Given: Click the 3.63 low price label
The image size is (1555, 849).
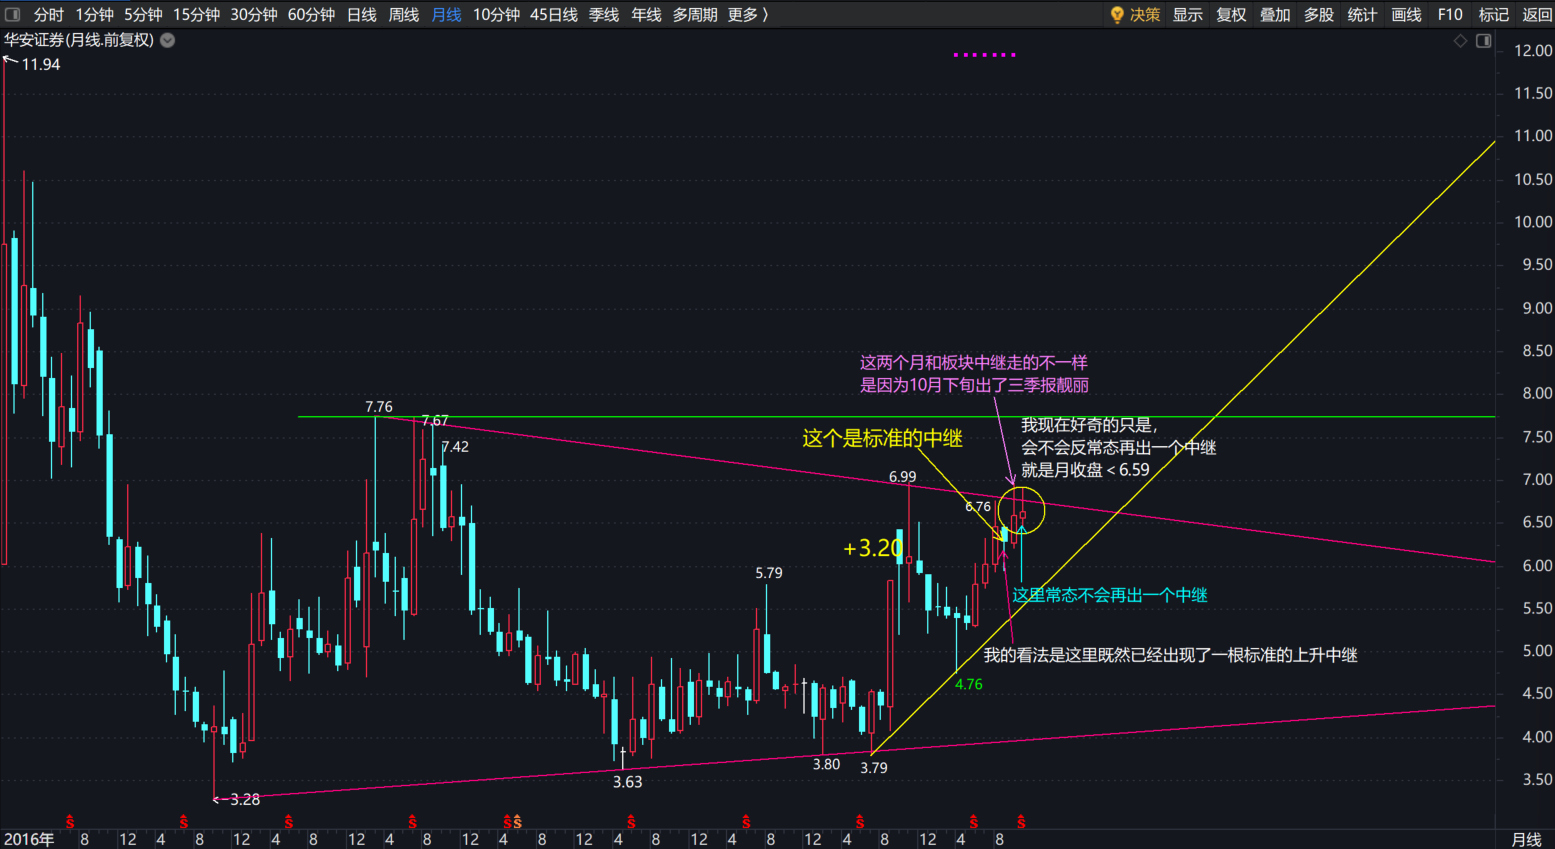Looking at the screenshot, I should point(628,782).
